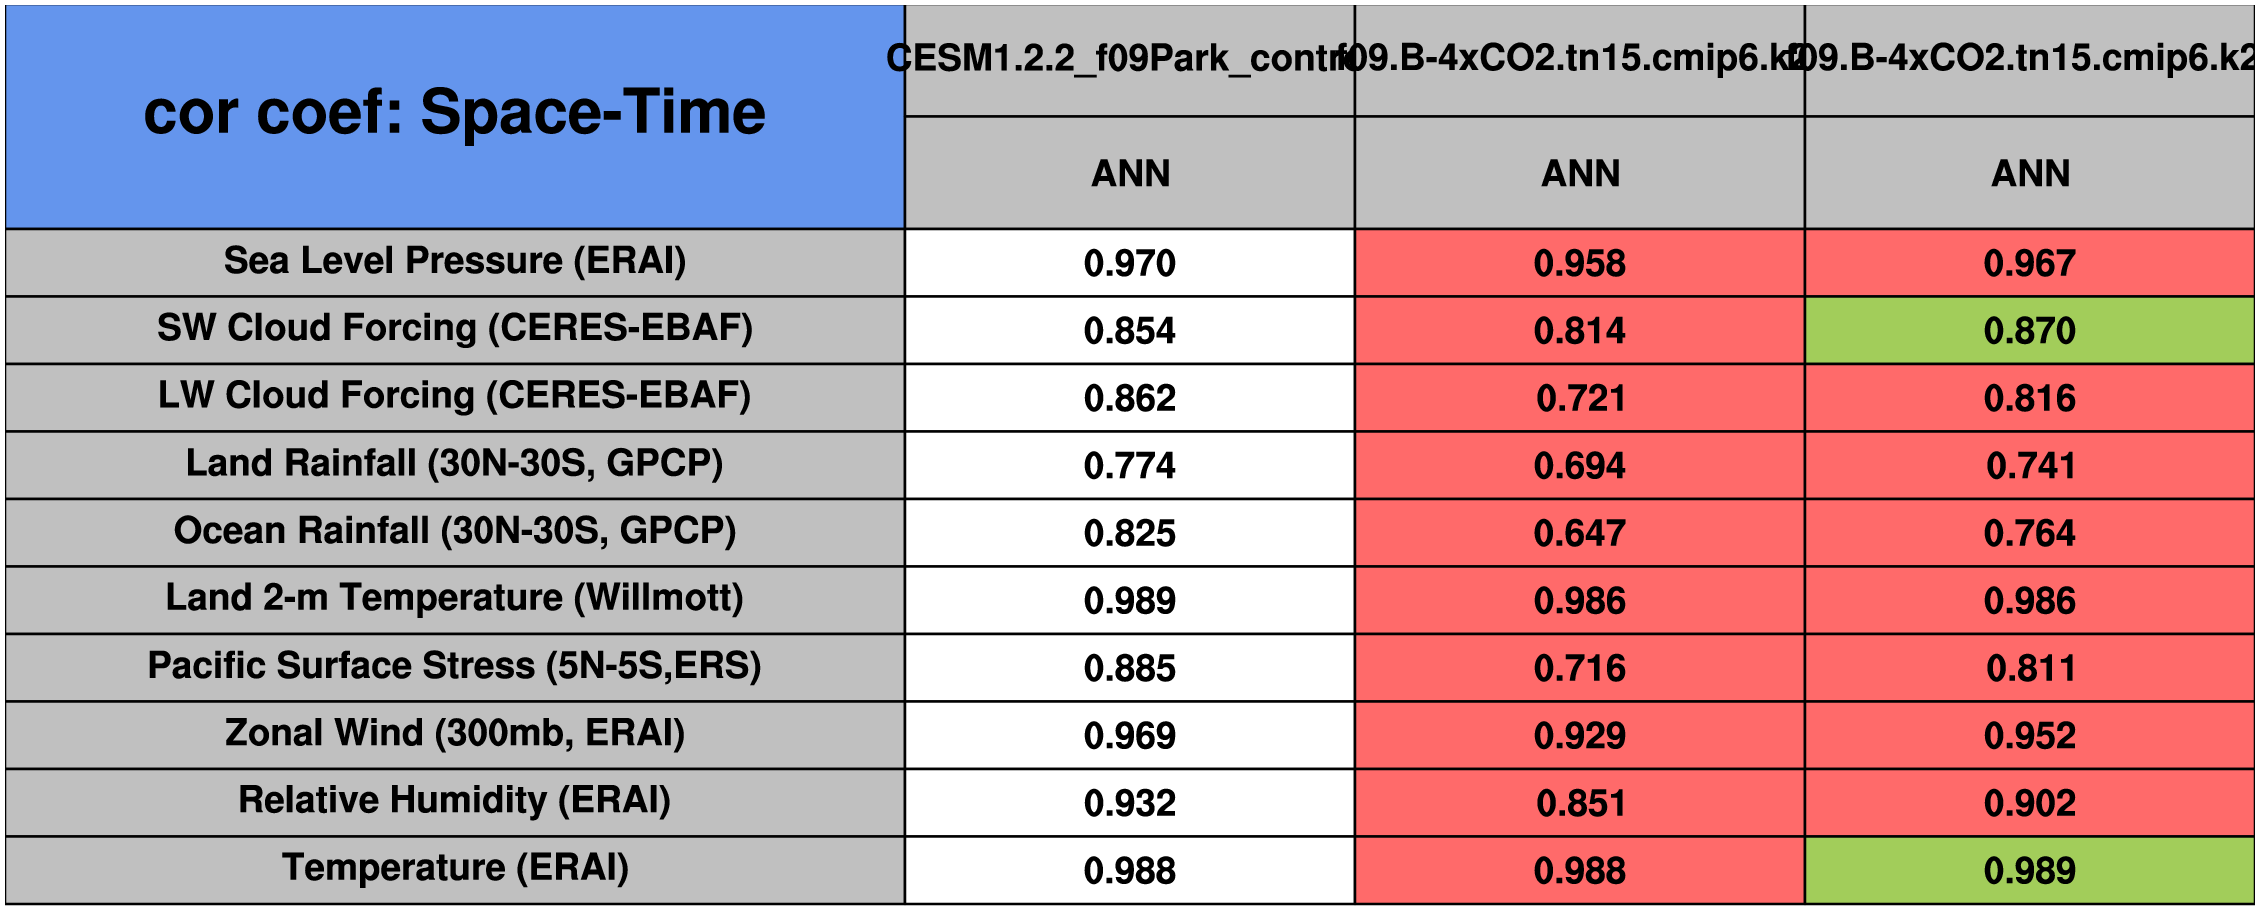Click the white cell showing 0.970
This screenshot has height=911, width=2260.
click(1129, 263)
